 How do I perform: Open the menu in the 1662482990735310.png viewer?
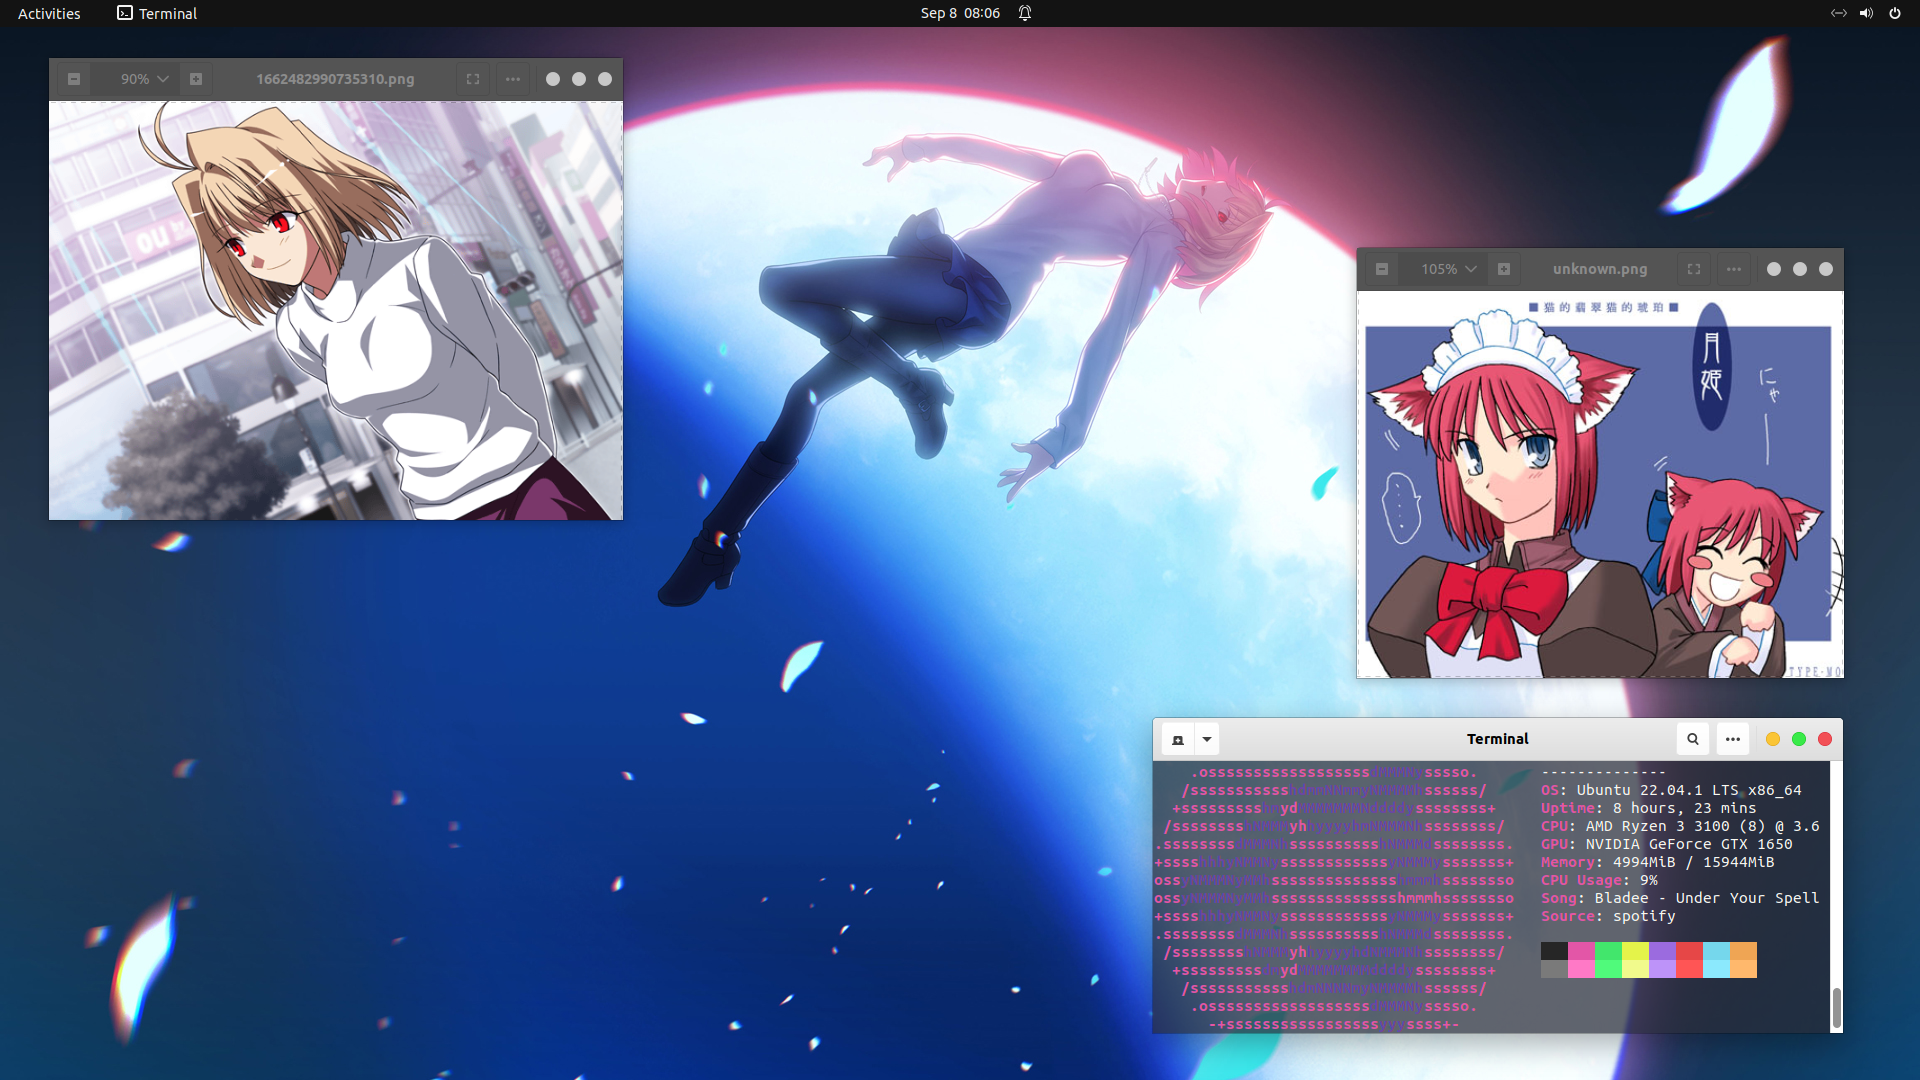pyautogui.click(x=513, y=79)
